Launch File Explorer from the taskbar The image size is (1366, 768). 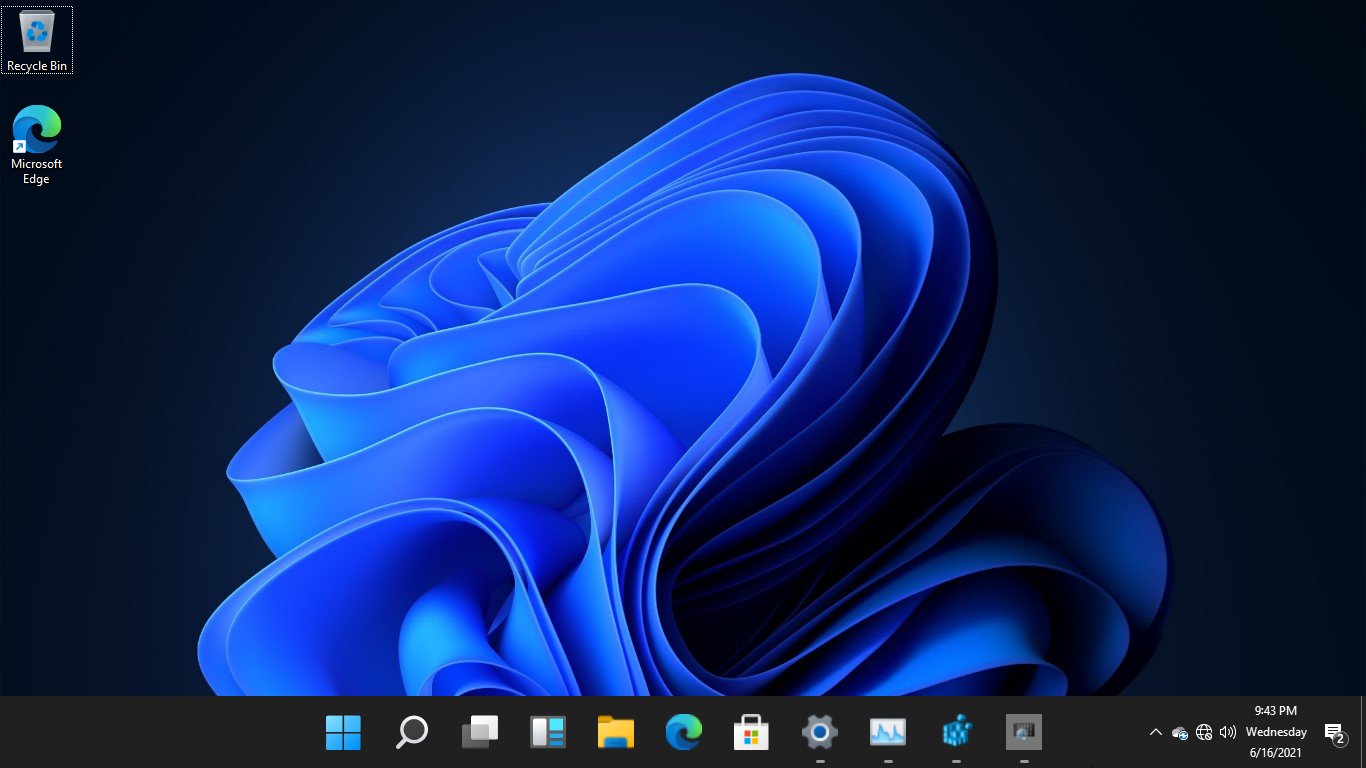tap(616, 732)
